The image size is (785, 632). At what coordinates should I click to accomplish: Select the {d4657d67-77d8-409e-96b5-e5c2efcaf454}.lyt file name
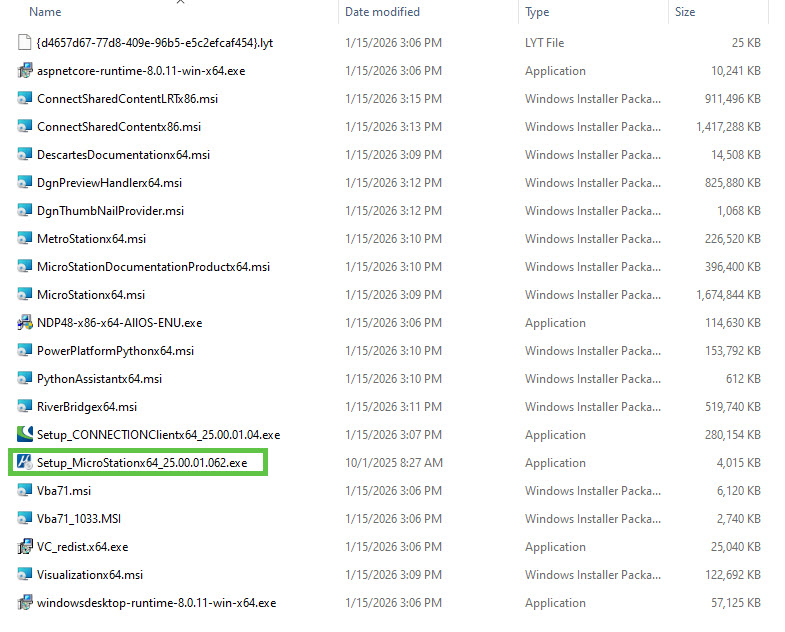click(x=155, y=43)
